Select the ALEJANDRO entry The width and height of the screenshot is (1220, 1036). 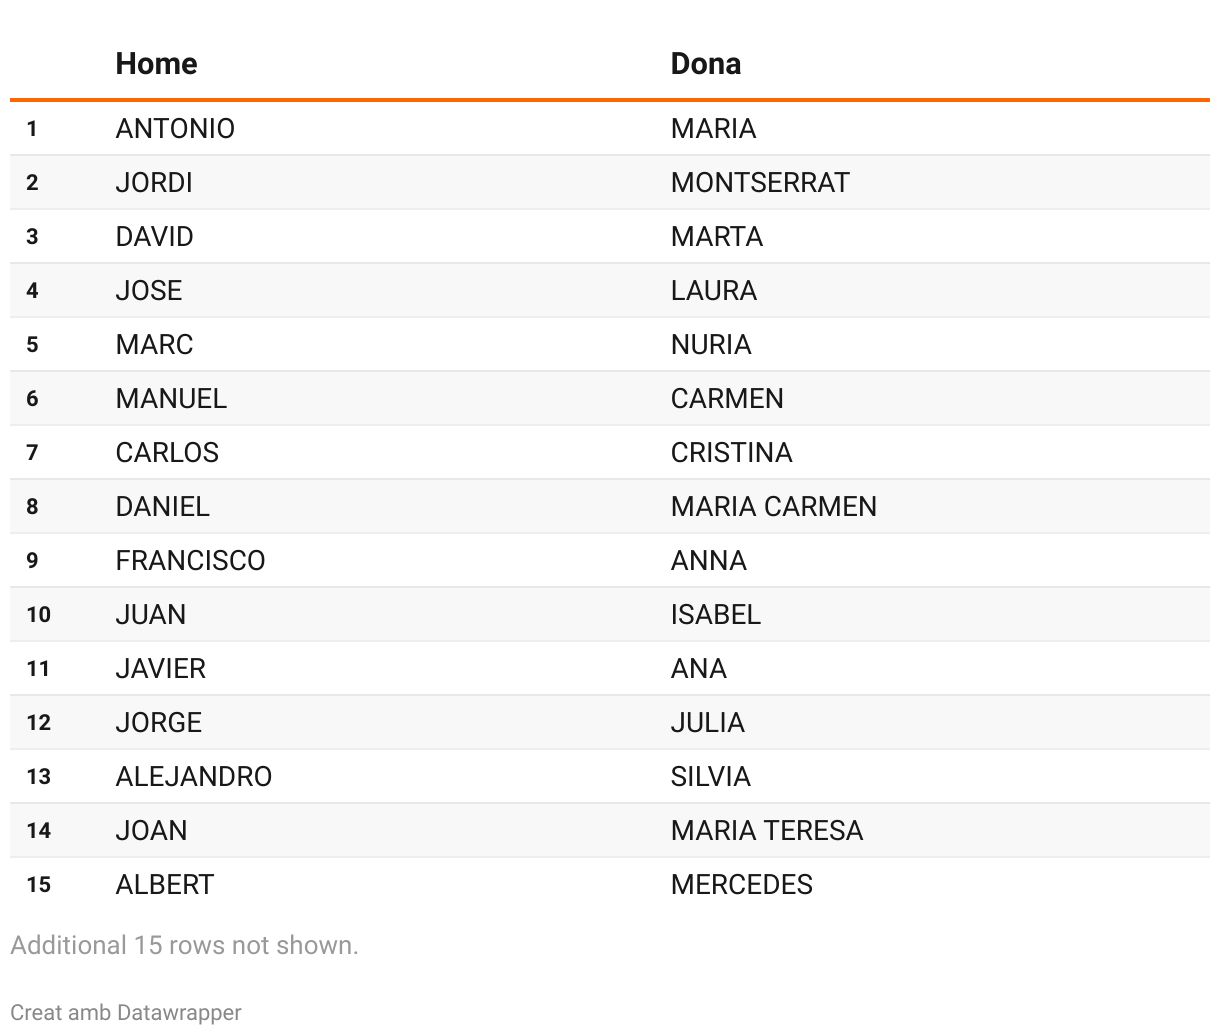194,777
